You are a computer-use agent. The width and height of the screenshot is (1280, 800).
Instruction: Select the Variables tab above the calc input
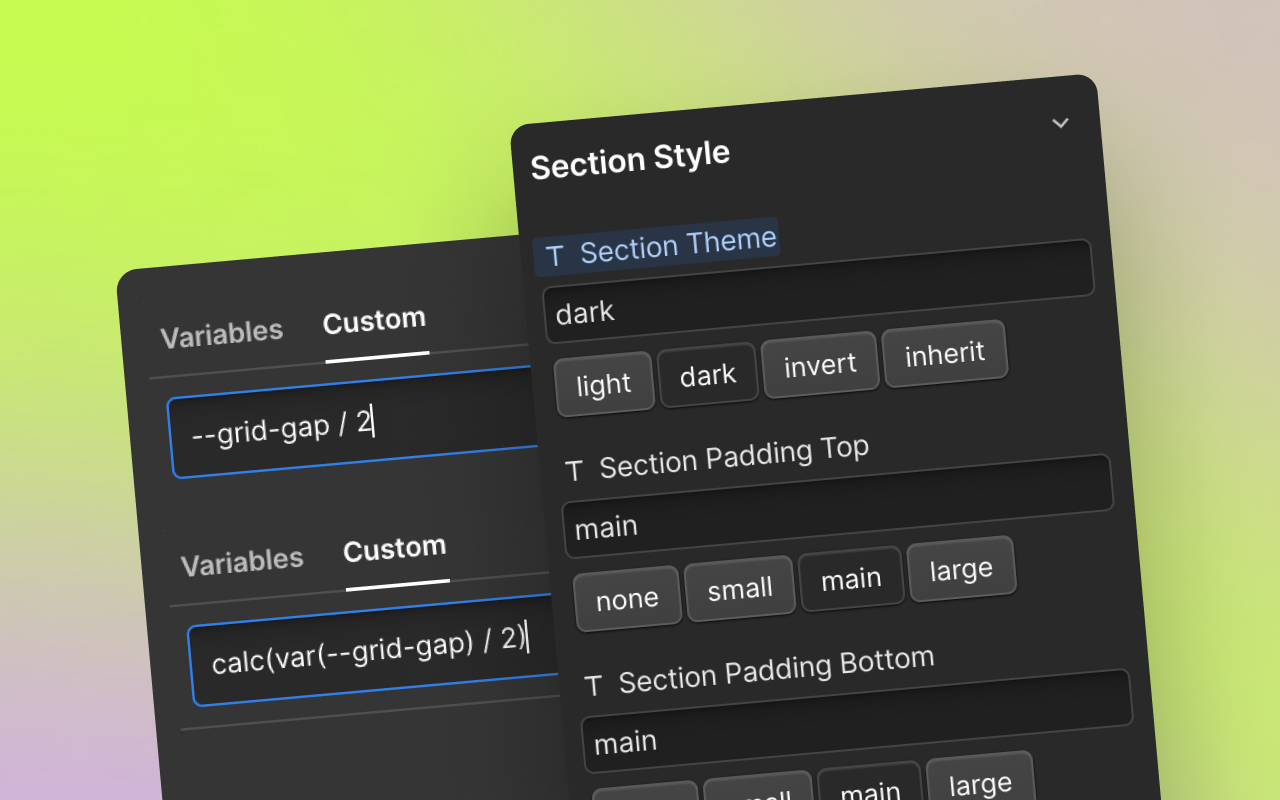(x=242, y=560)
